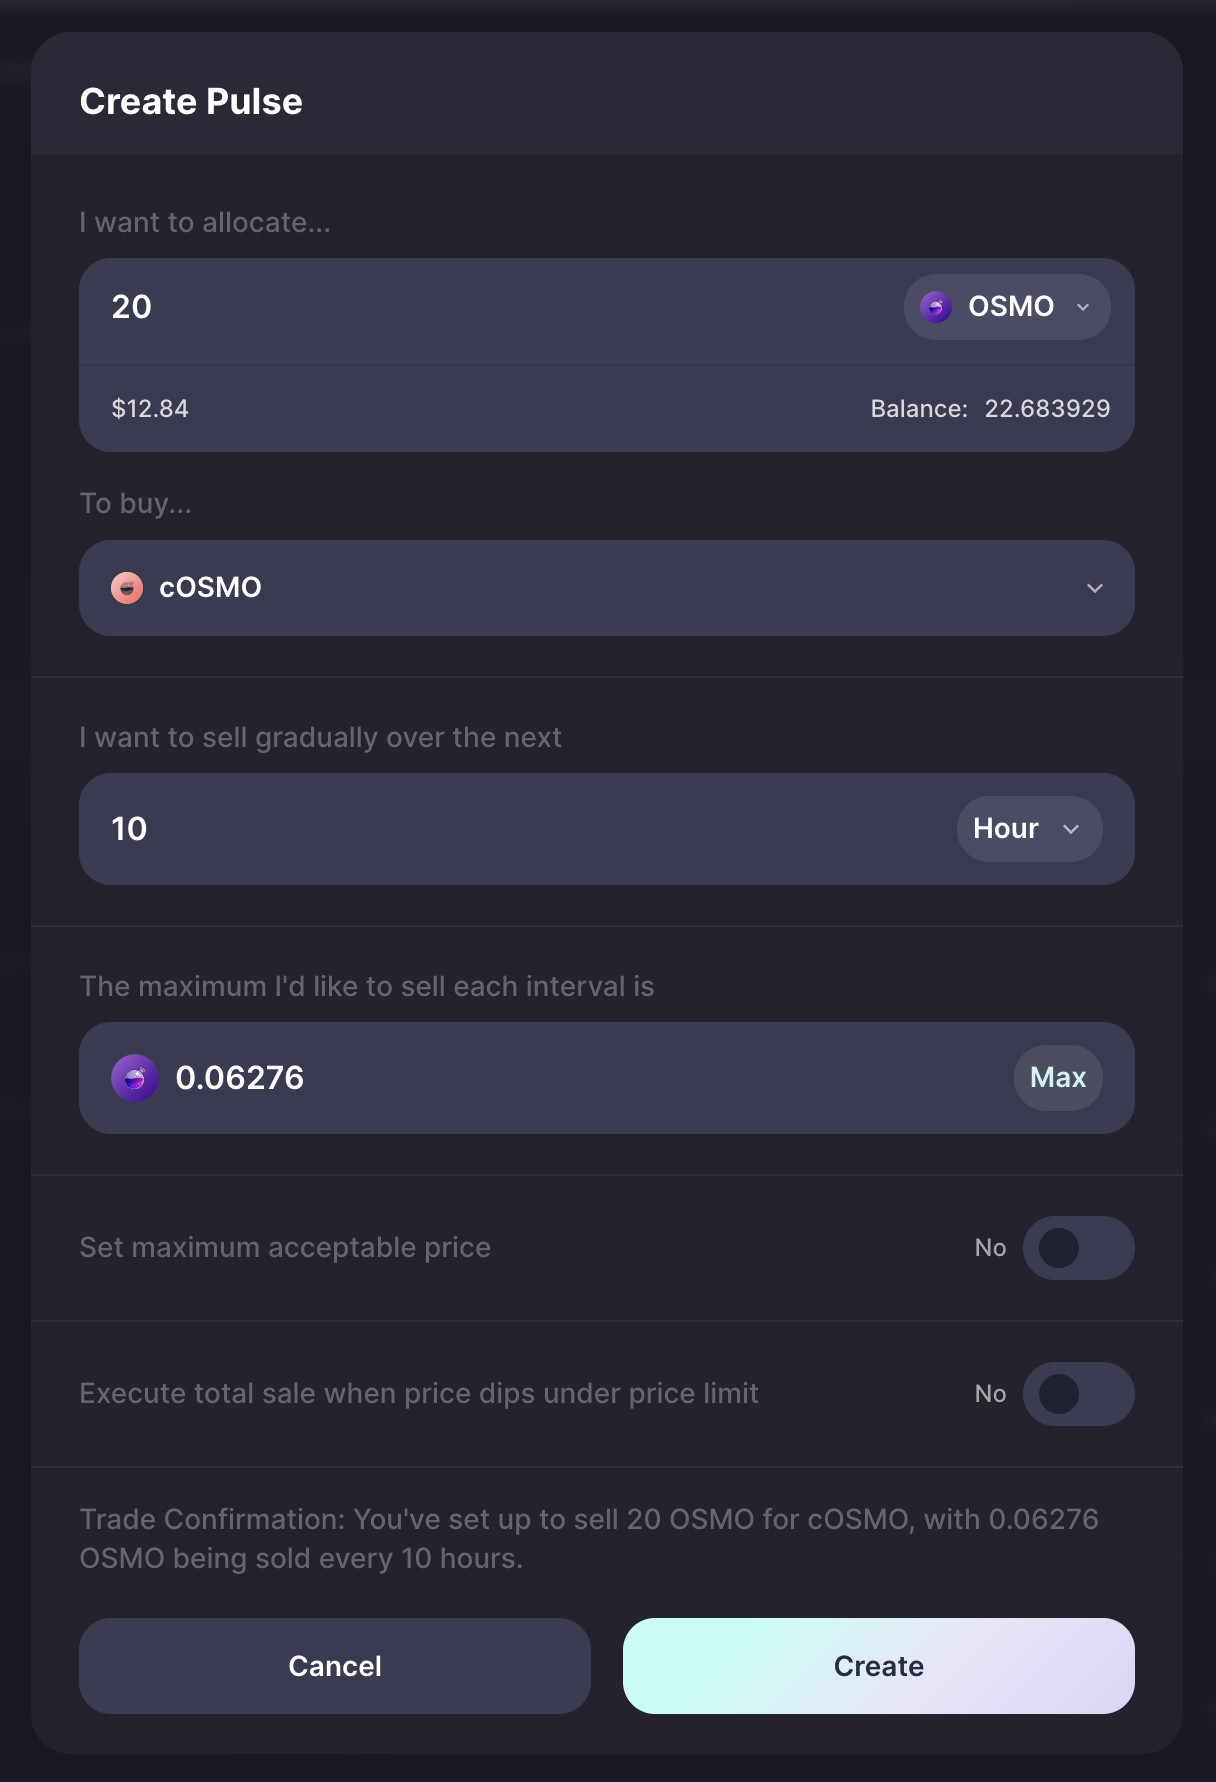The height and width of the screenshot is (1782, 1216).
Task: Click the chevron in the cOSMO field
Action: click(x=1095, y=588)
